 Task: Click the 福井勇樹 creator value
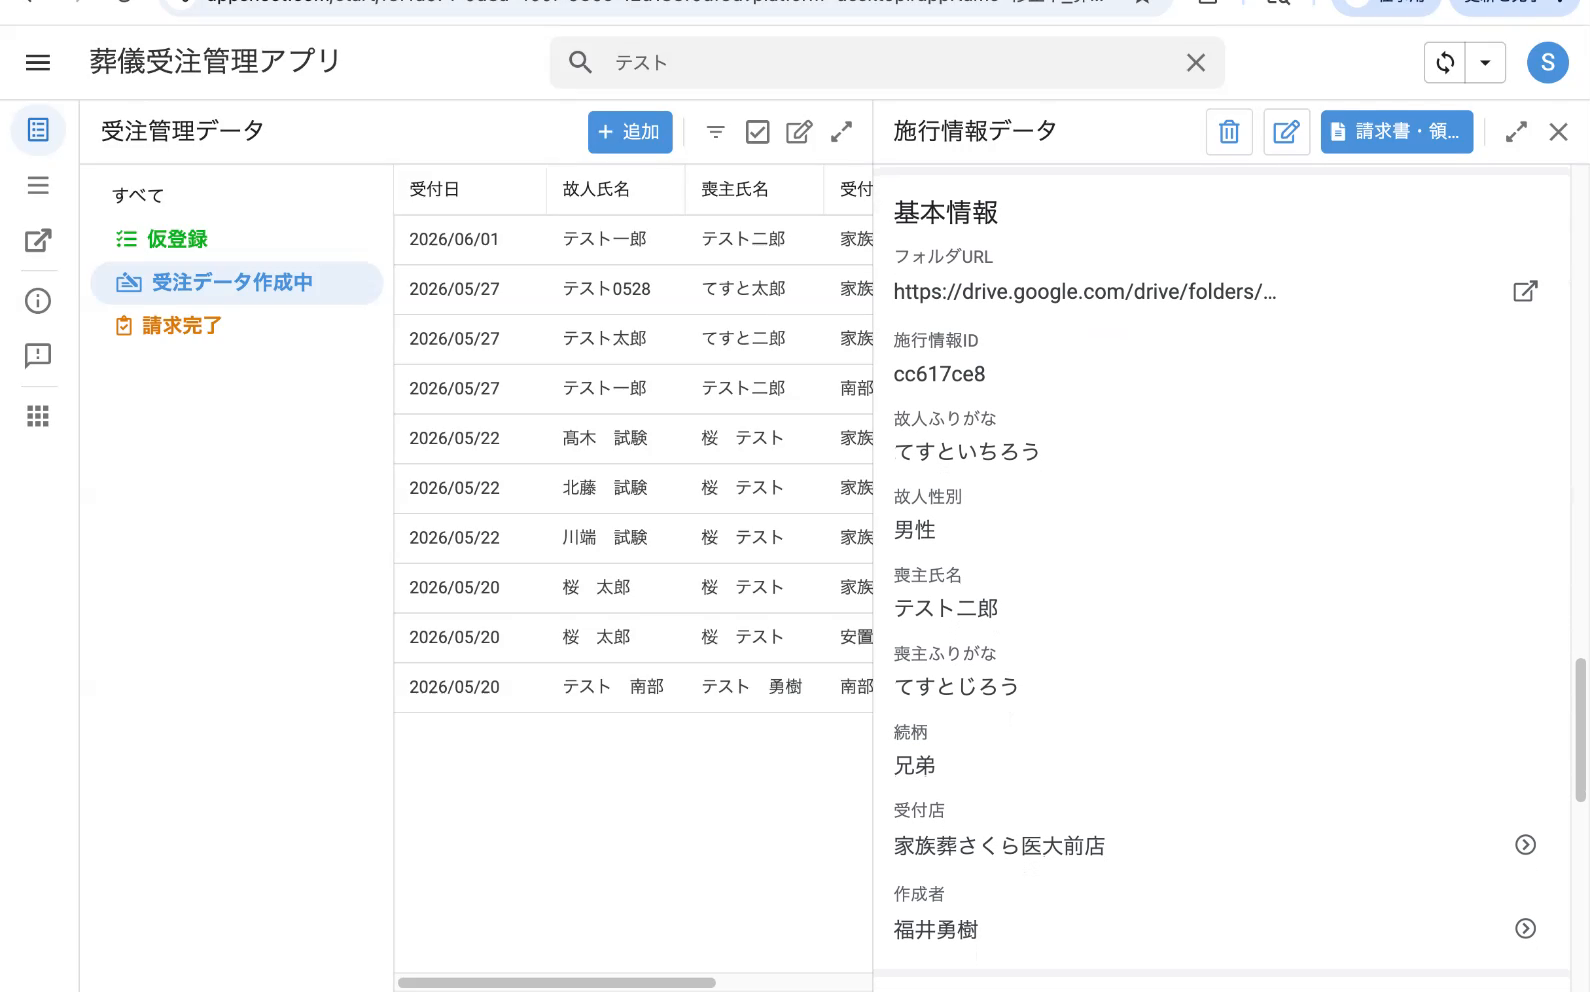(935, 930)
